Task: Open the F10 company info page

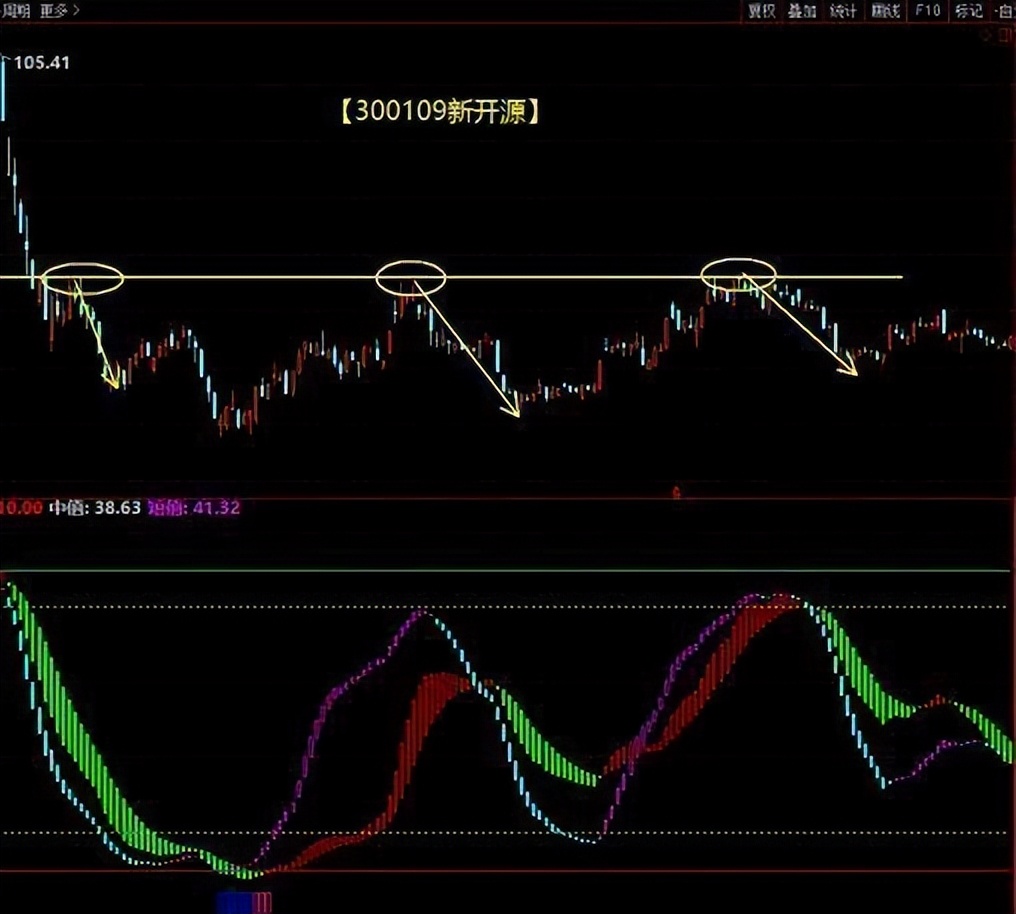Action: pyautogui.click(x=927, y=11)
